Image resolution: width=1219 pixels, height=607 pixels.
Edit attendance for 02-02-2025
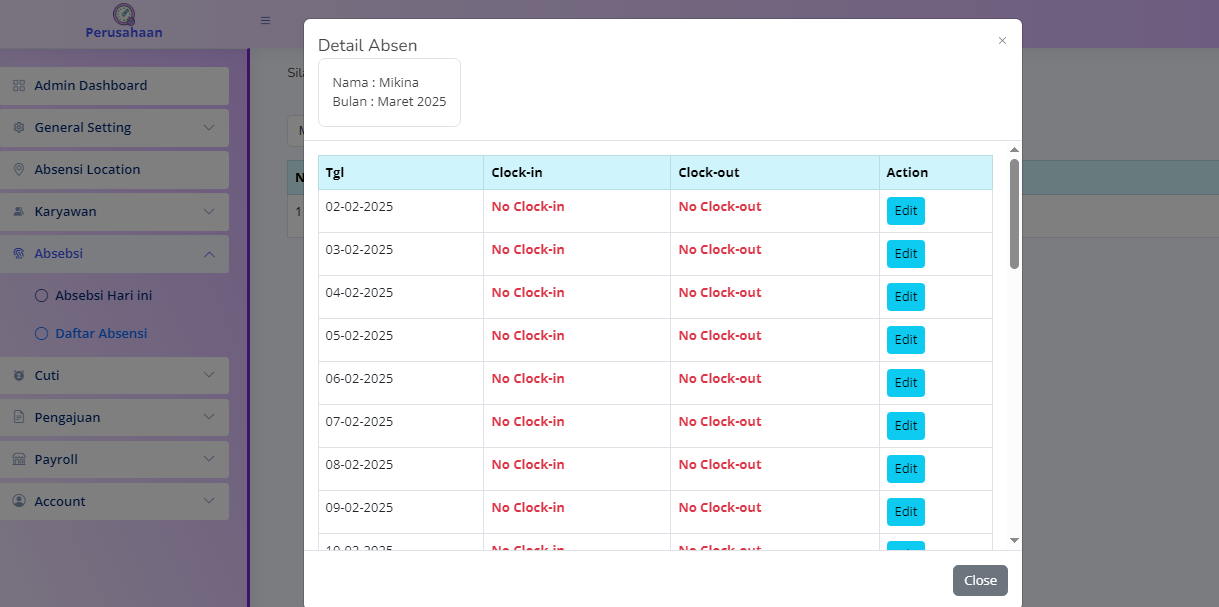coord(905,211)
